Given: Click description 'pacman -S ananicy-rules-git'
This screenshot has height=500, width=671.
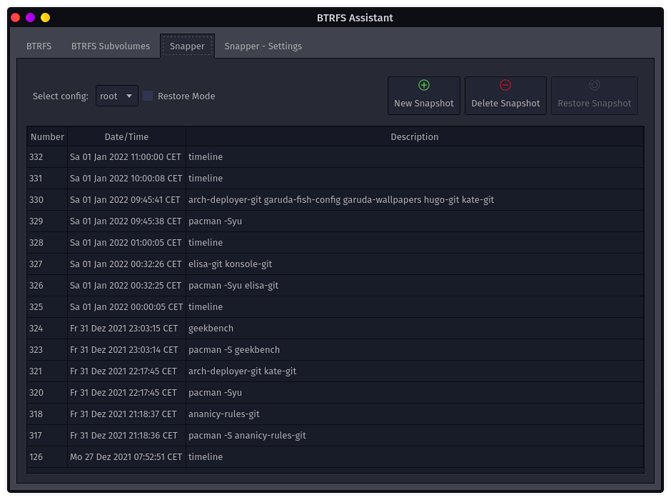Looking at the screenshot, I should tap(247, 435).
